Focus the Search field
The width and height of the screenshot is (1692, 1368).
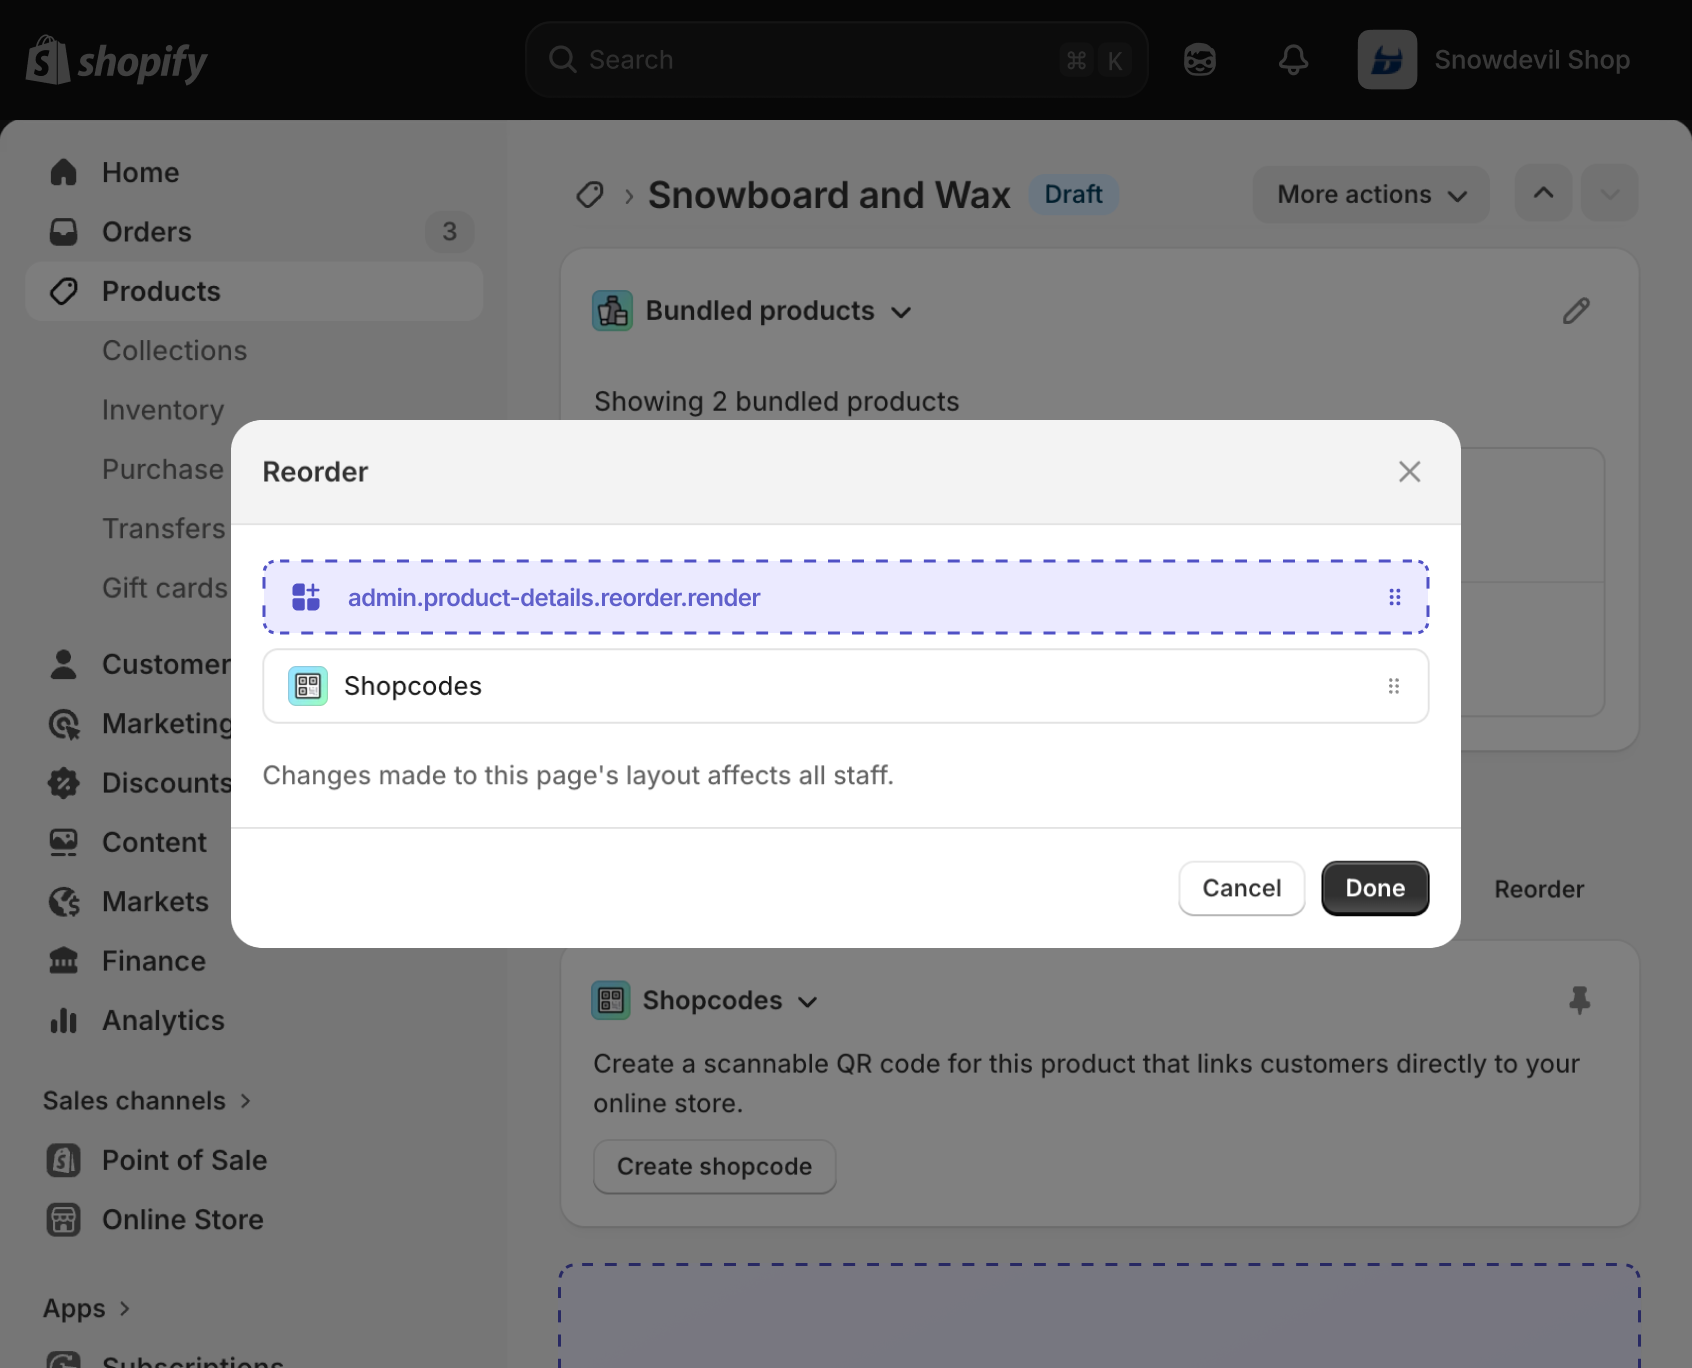[x=836, y=60]
